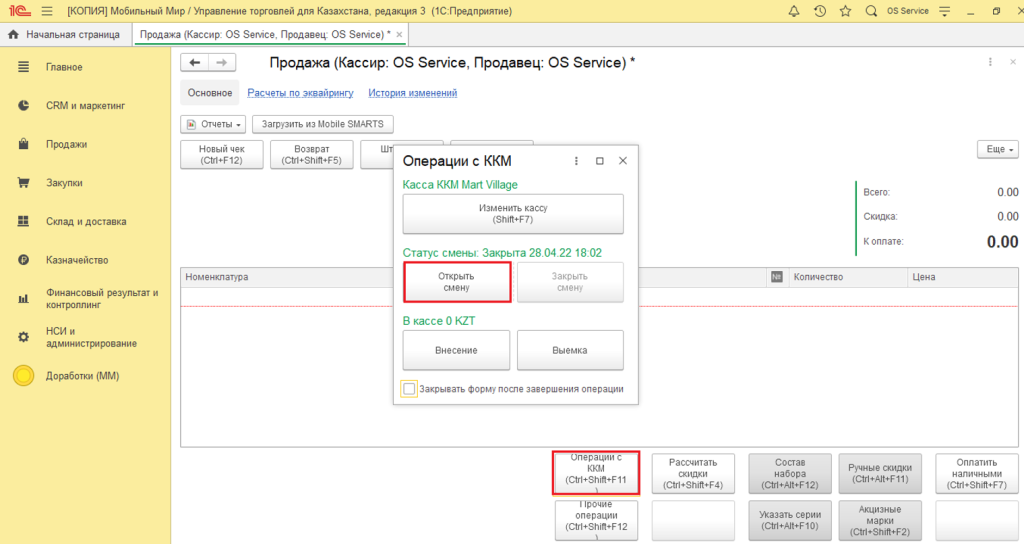Click the Номенклатура column header
This screenshot has height=544, width=1024.
point(217,277)
